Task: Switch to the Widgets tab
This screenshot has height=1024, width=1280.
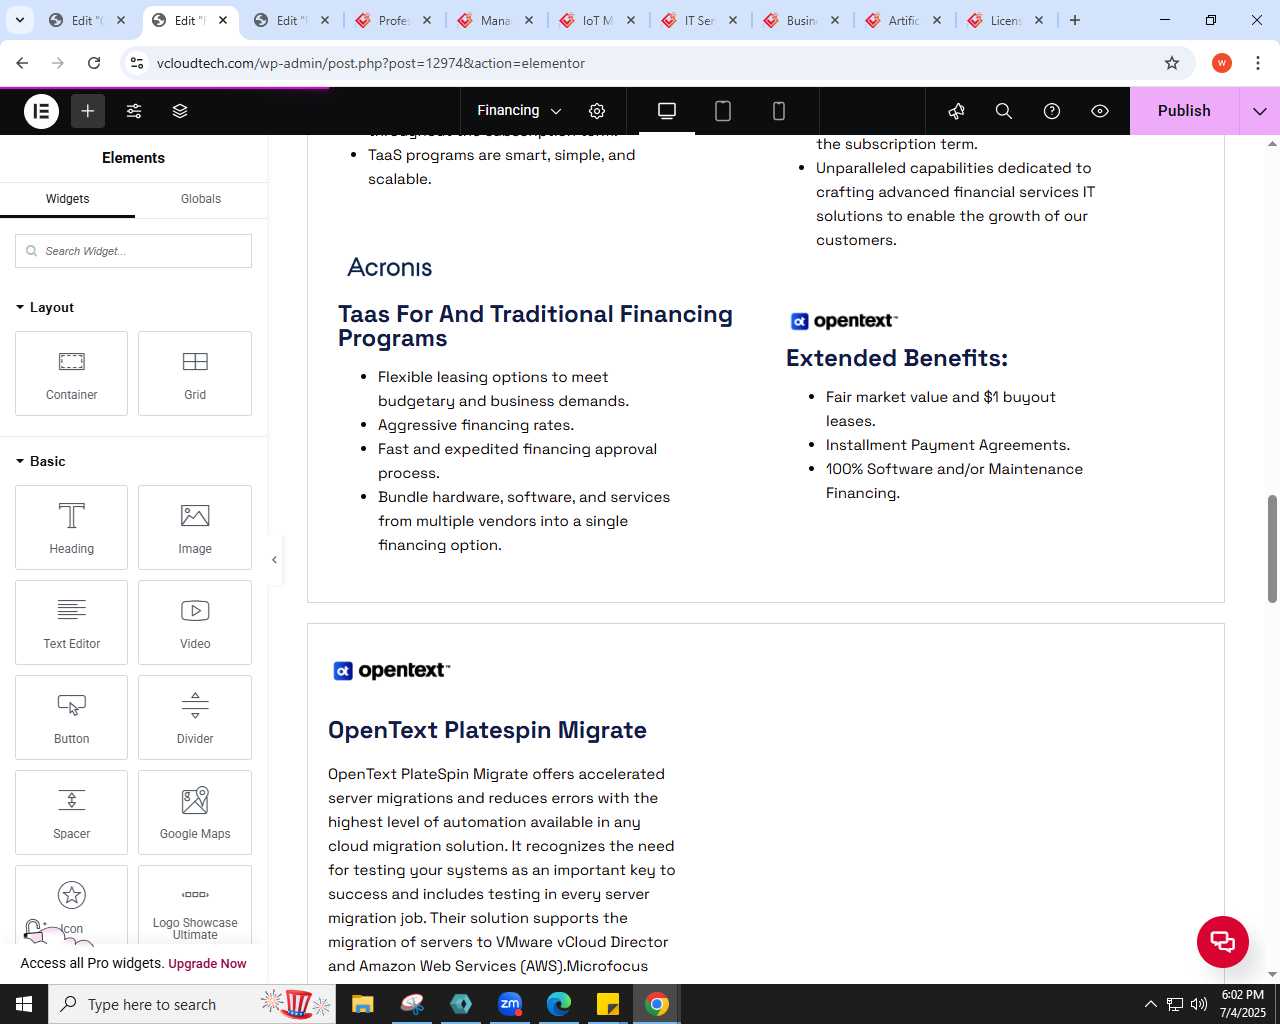Action: [67, 199]
